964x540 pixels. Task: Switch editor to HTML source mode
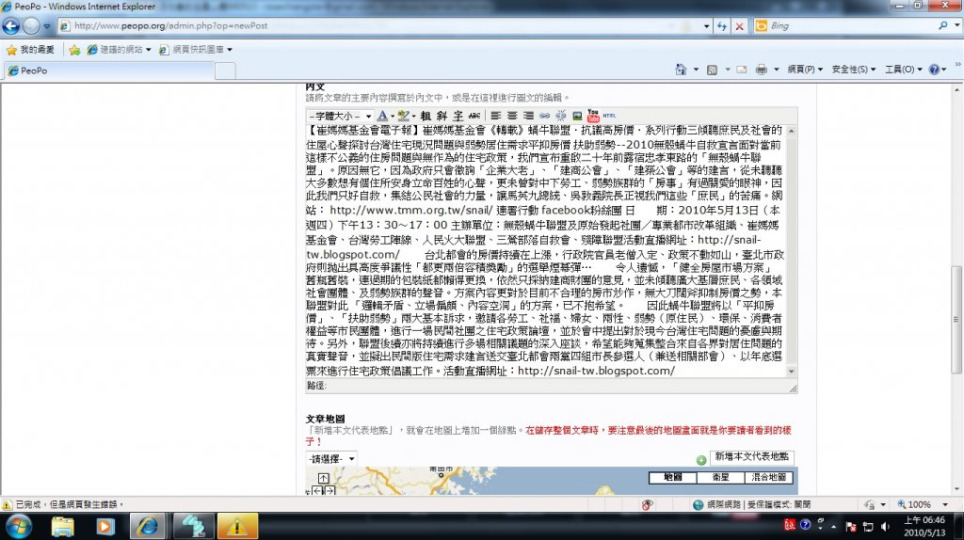[609, 116]
